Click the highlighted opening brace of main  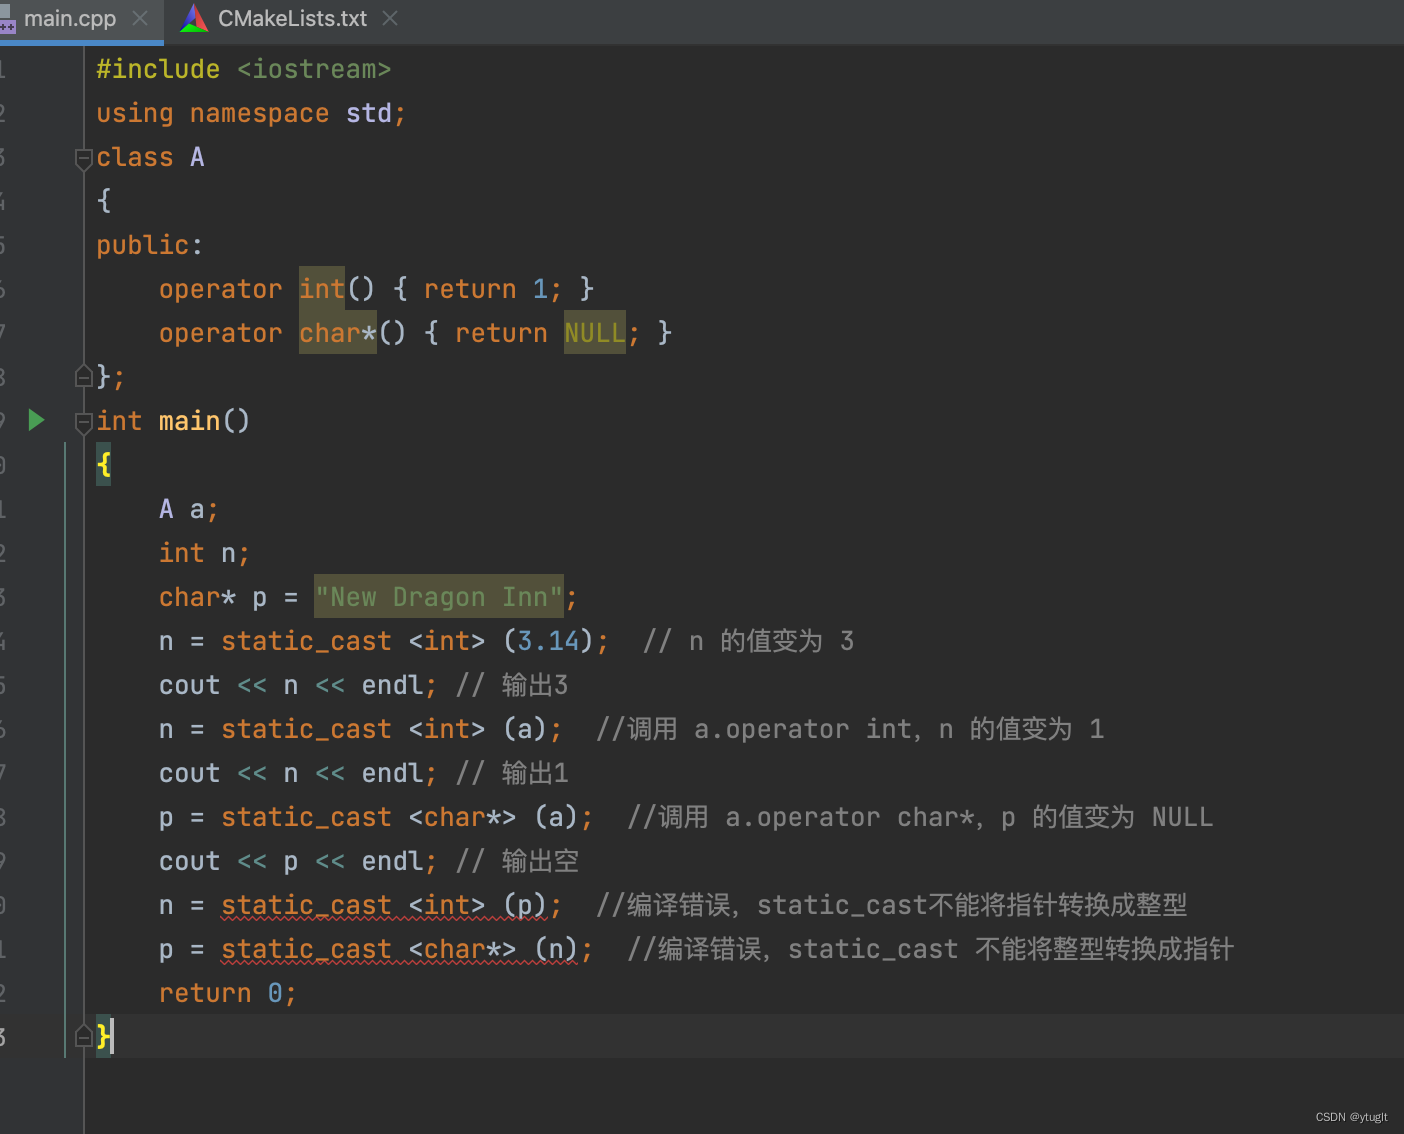pos(104,464)
